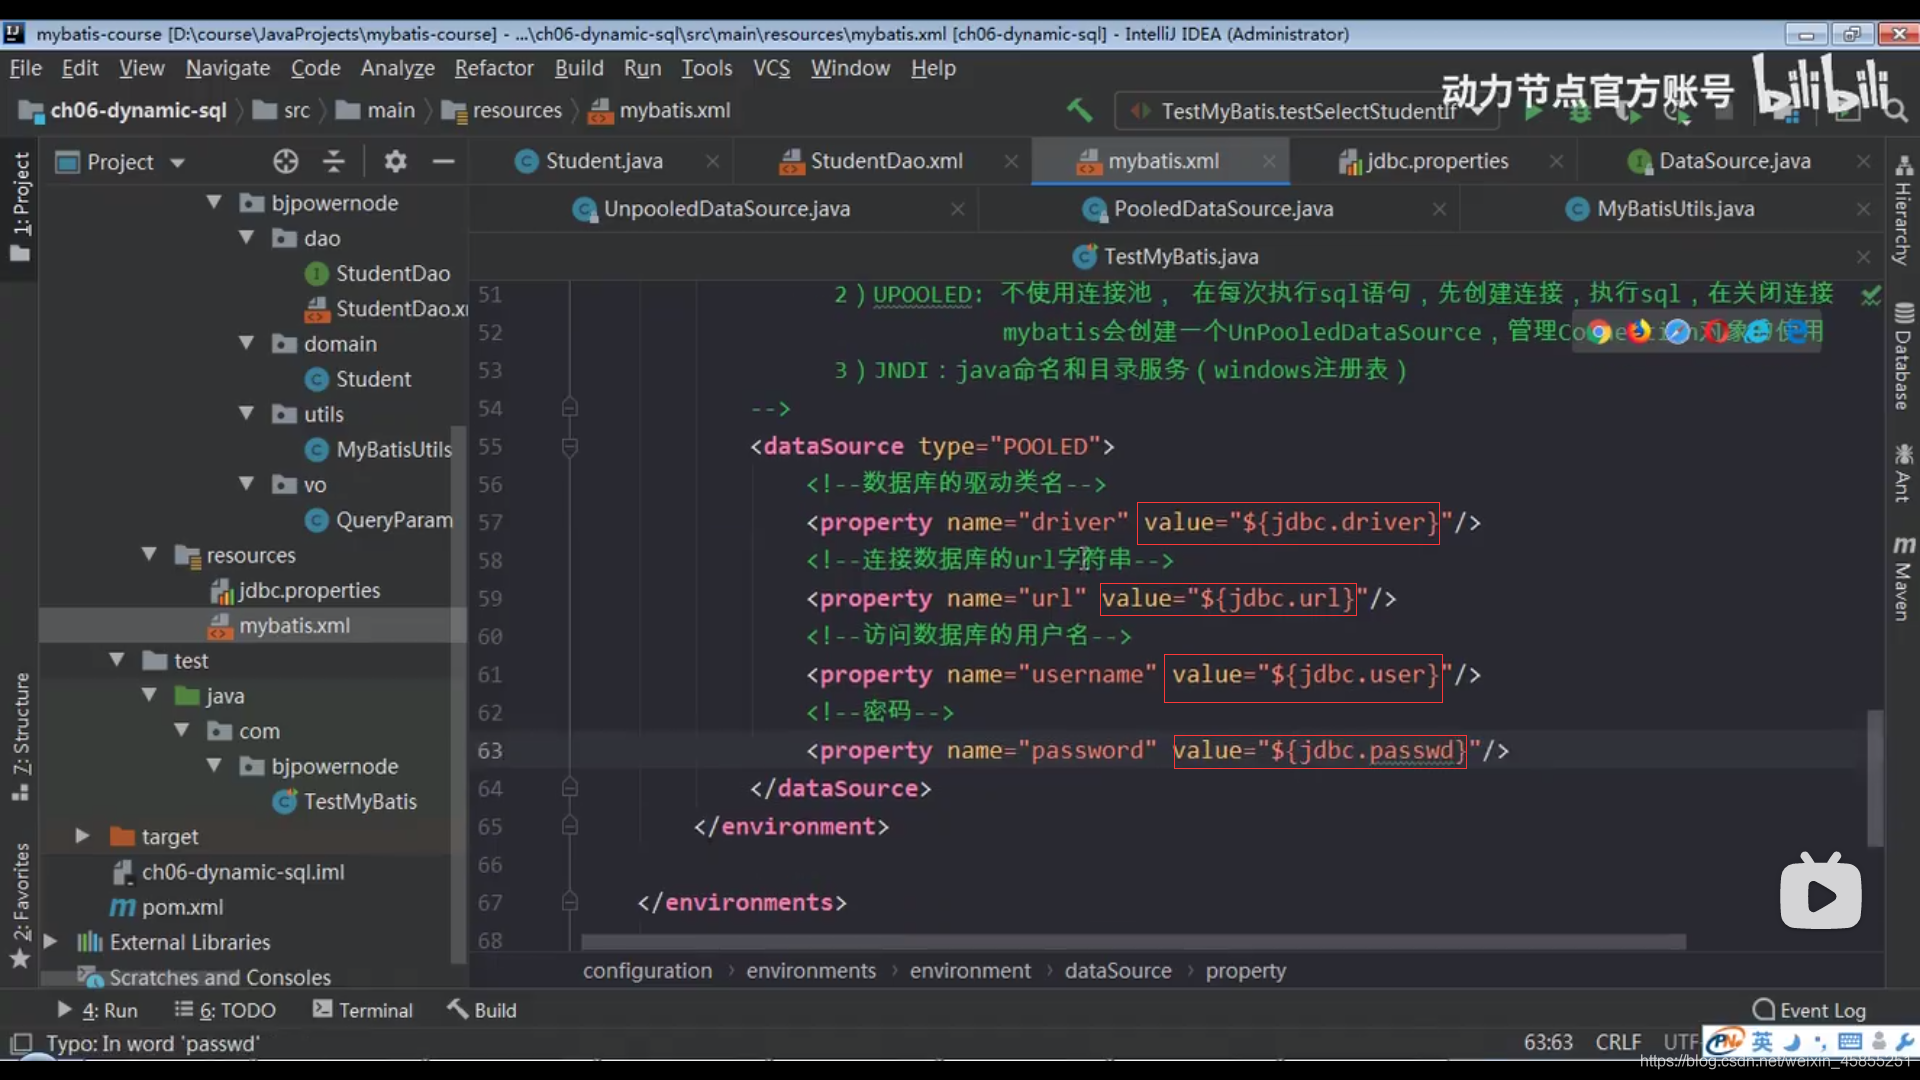Open in Chrome browser preview icon

click(1599, 332)
